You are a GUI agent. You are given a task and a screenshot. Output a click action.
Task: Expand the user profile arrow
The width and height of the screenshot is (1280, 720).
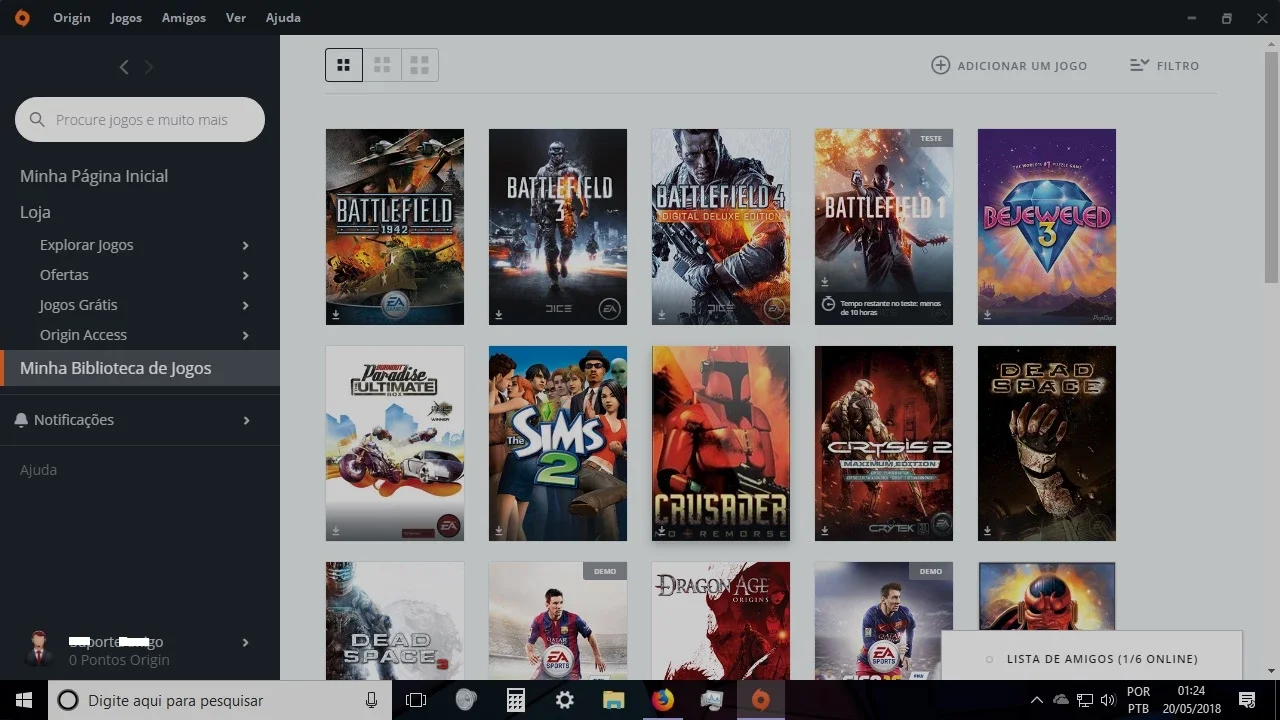(x=245, y=642)
